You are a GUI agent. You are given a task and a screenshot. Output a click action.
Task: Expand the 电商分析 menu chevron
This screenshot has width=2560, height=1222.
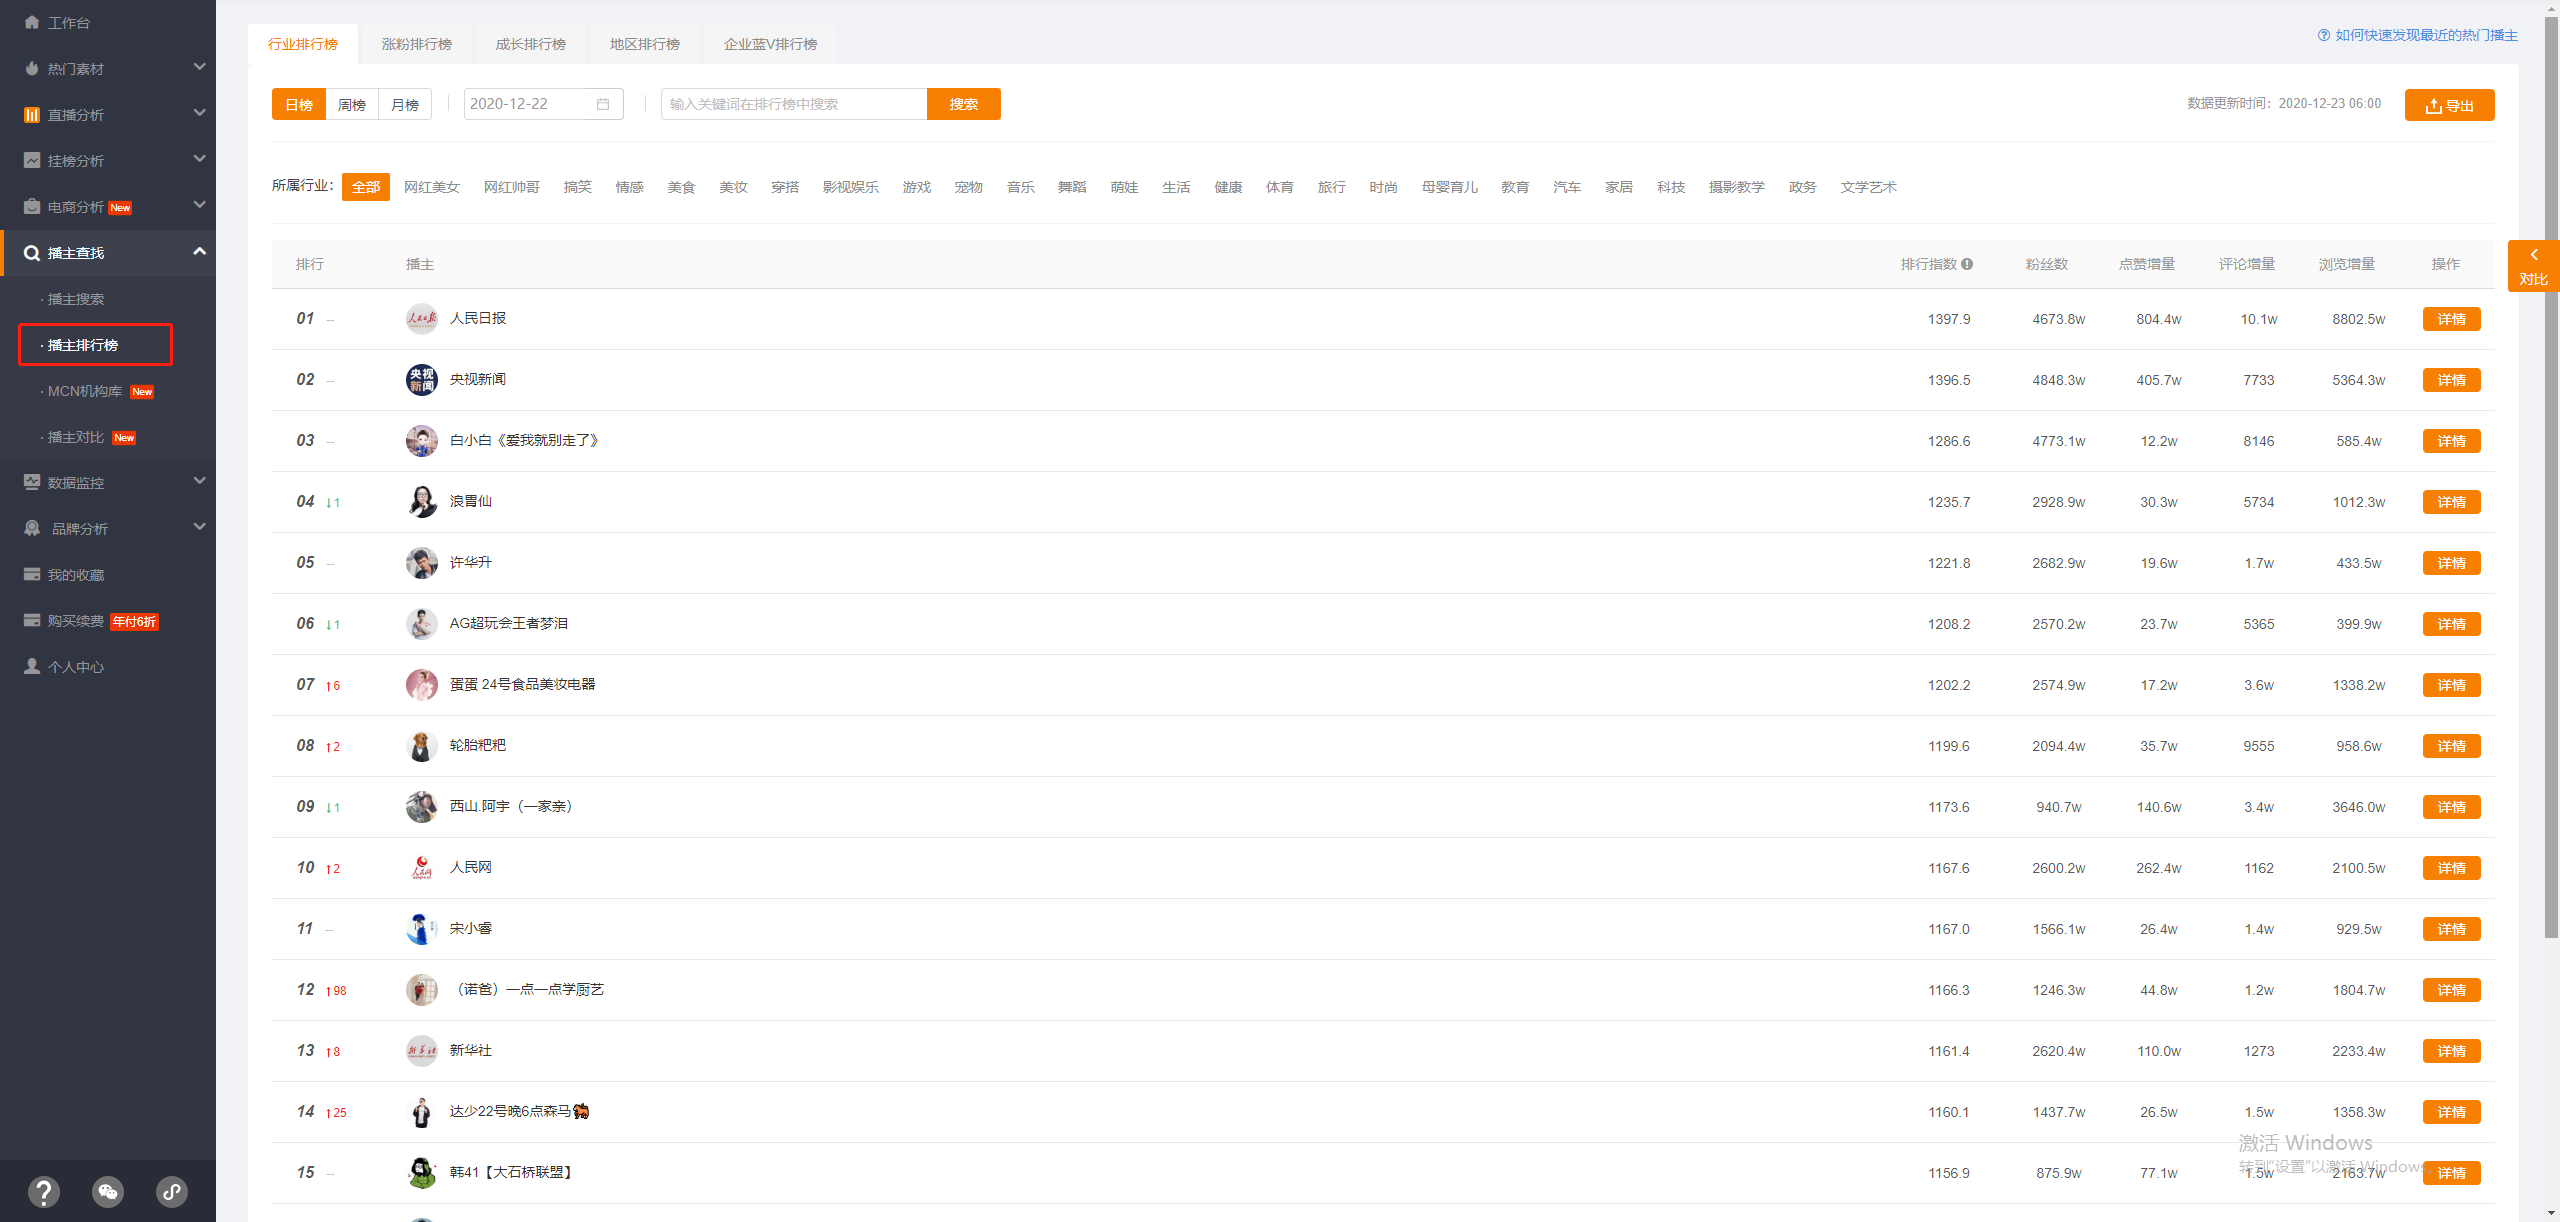[199, 205]
